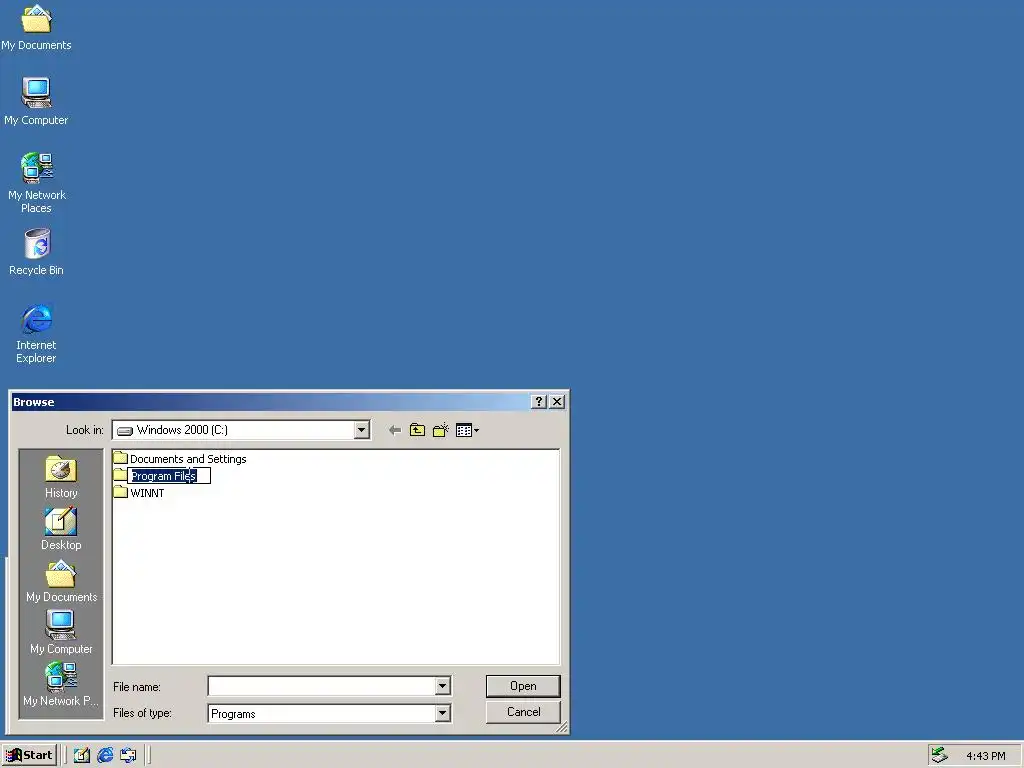Launch Outlook Express from Quick Launch
1024x768 pixels.
point(129,756)
